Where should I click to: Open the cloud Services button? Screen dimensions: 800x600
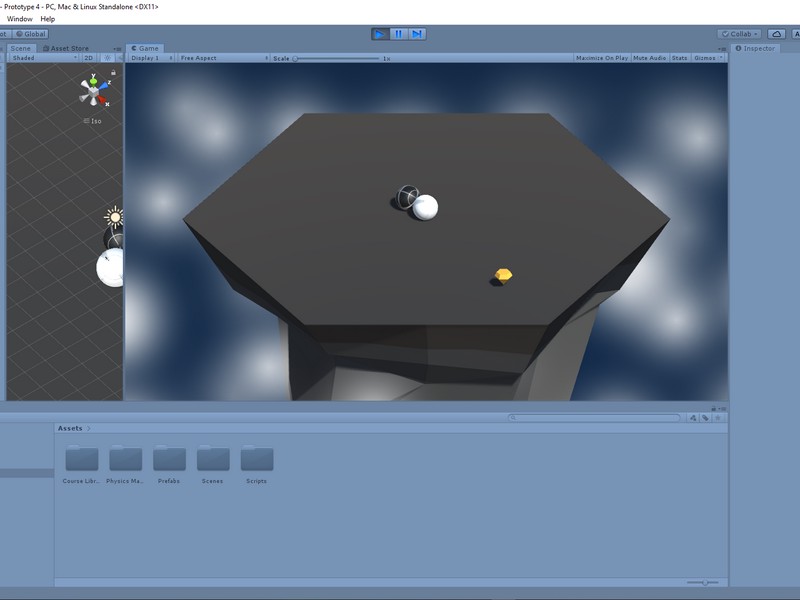point(777,34)
